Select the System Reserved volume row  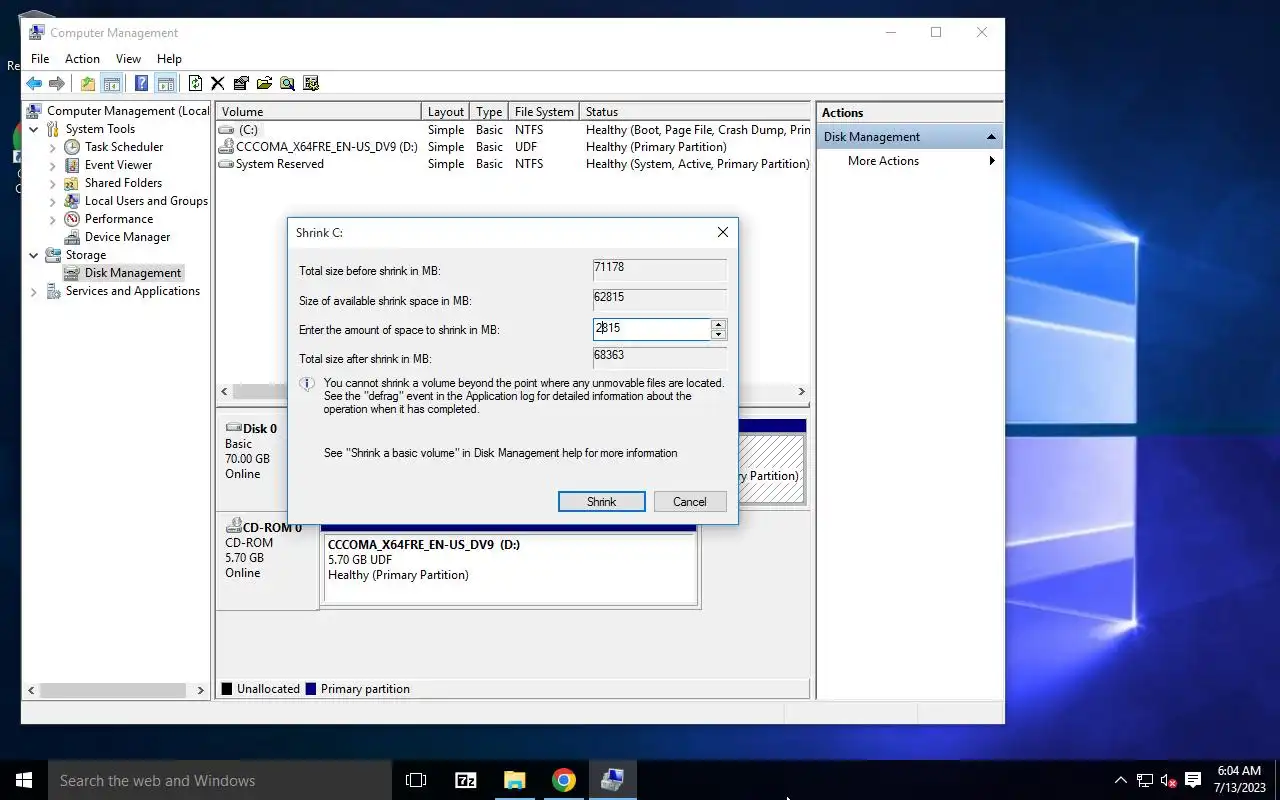pyautogui.click(x=513, y=164)
